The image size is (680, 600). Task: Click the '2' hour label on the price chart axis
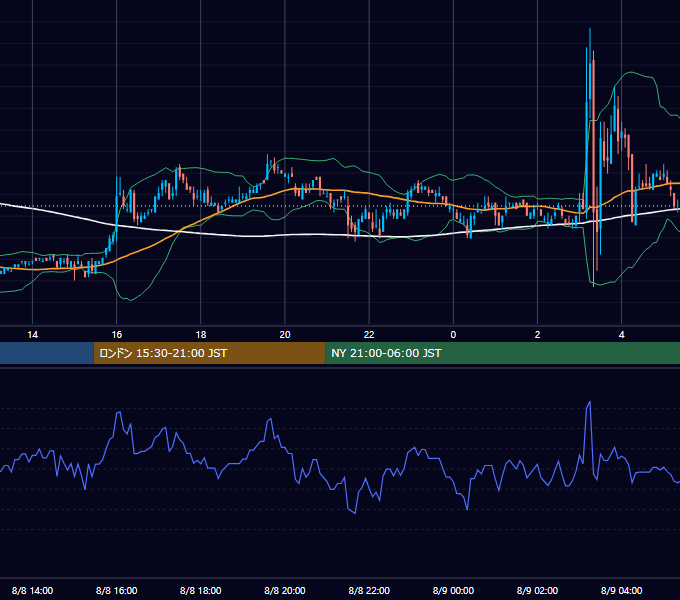537,335
